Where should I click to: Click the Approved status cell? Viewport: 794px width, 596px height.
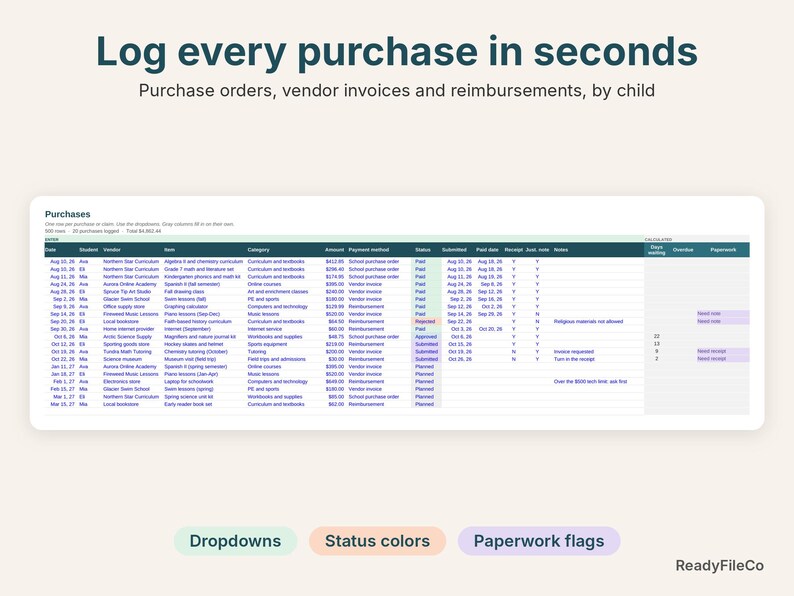tap(426, 337)
